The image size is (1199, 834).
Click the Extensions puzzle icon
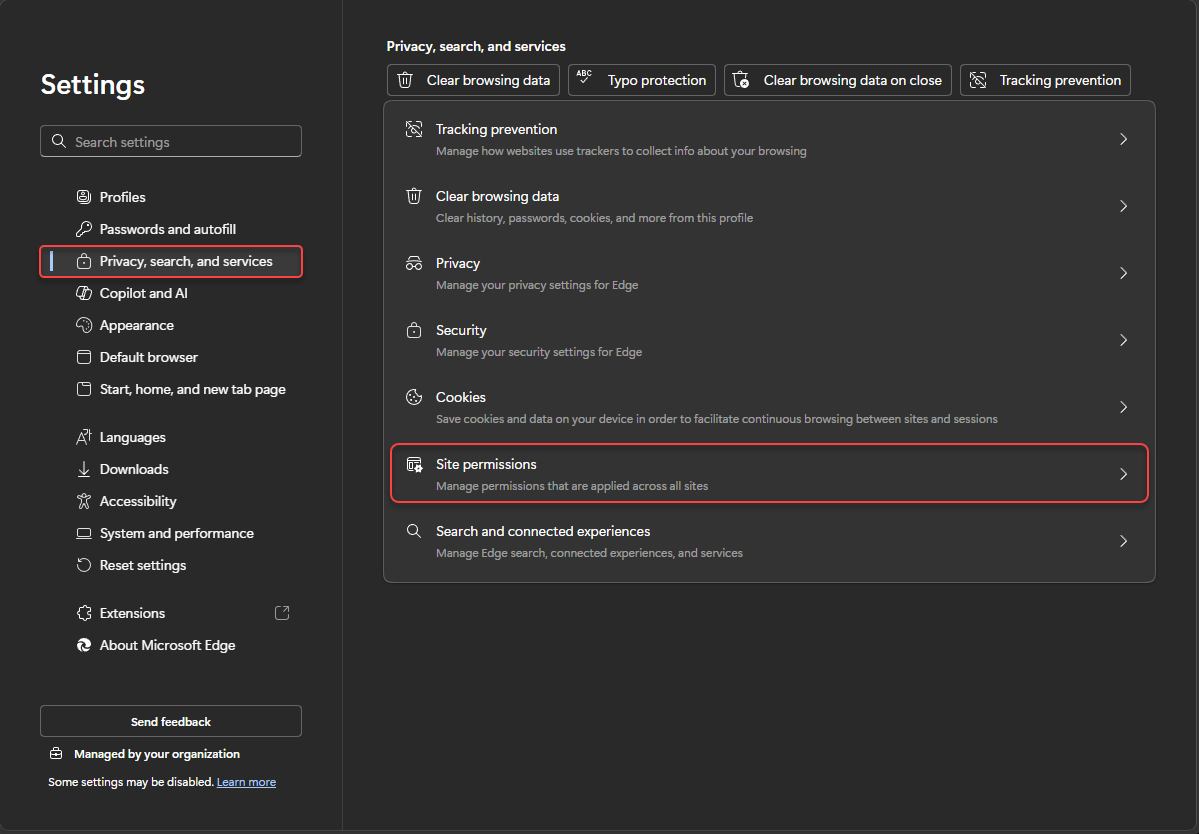(x=84, y=613)
